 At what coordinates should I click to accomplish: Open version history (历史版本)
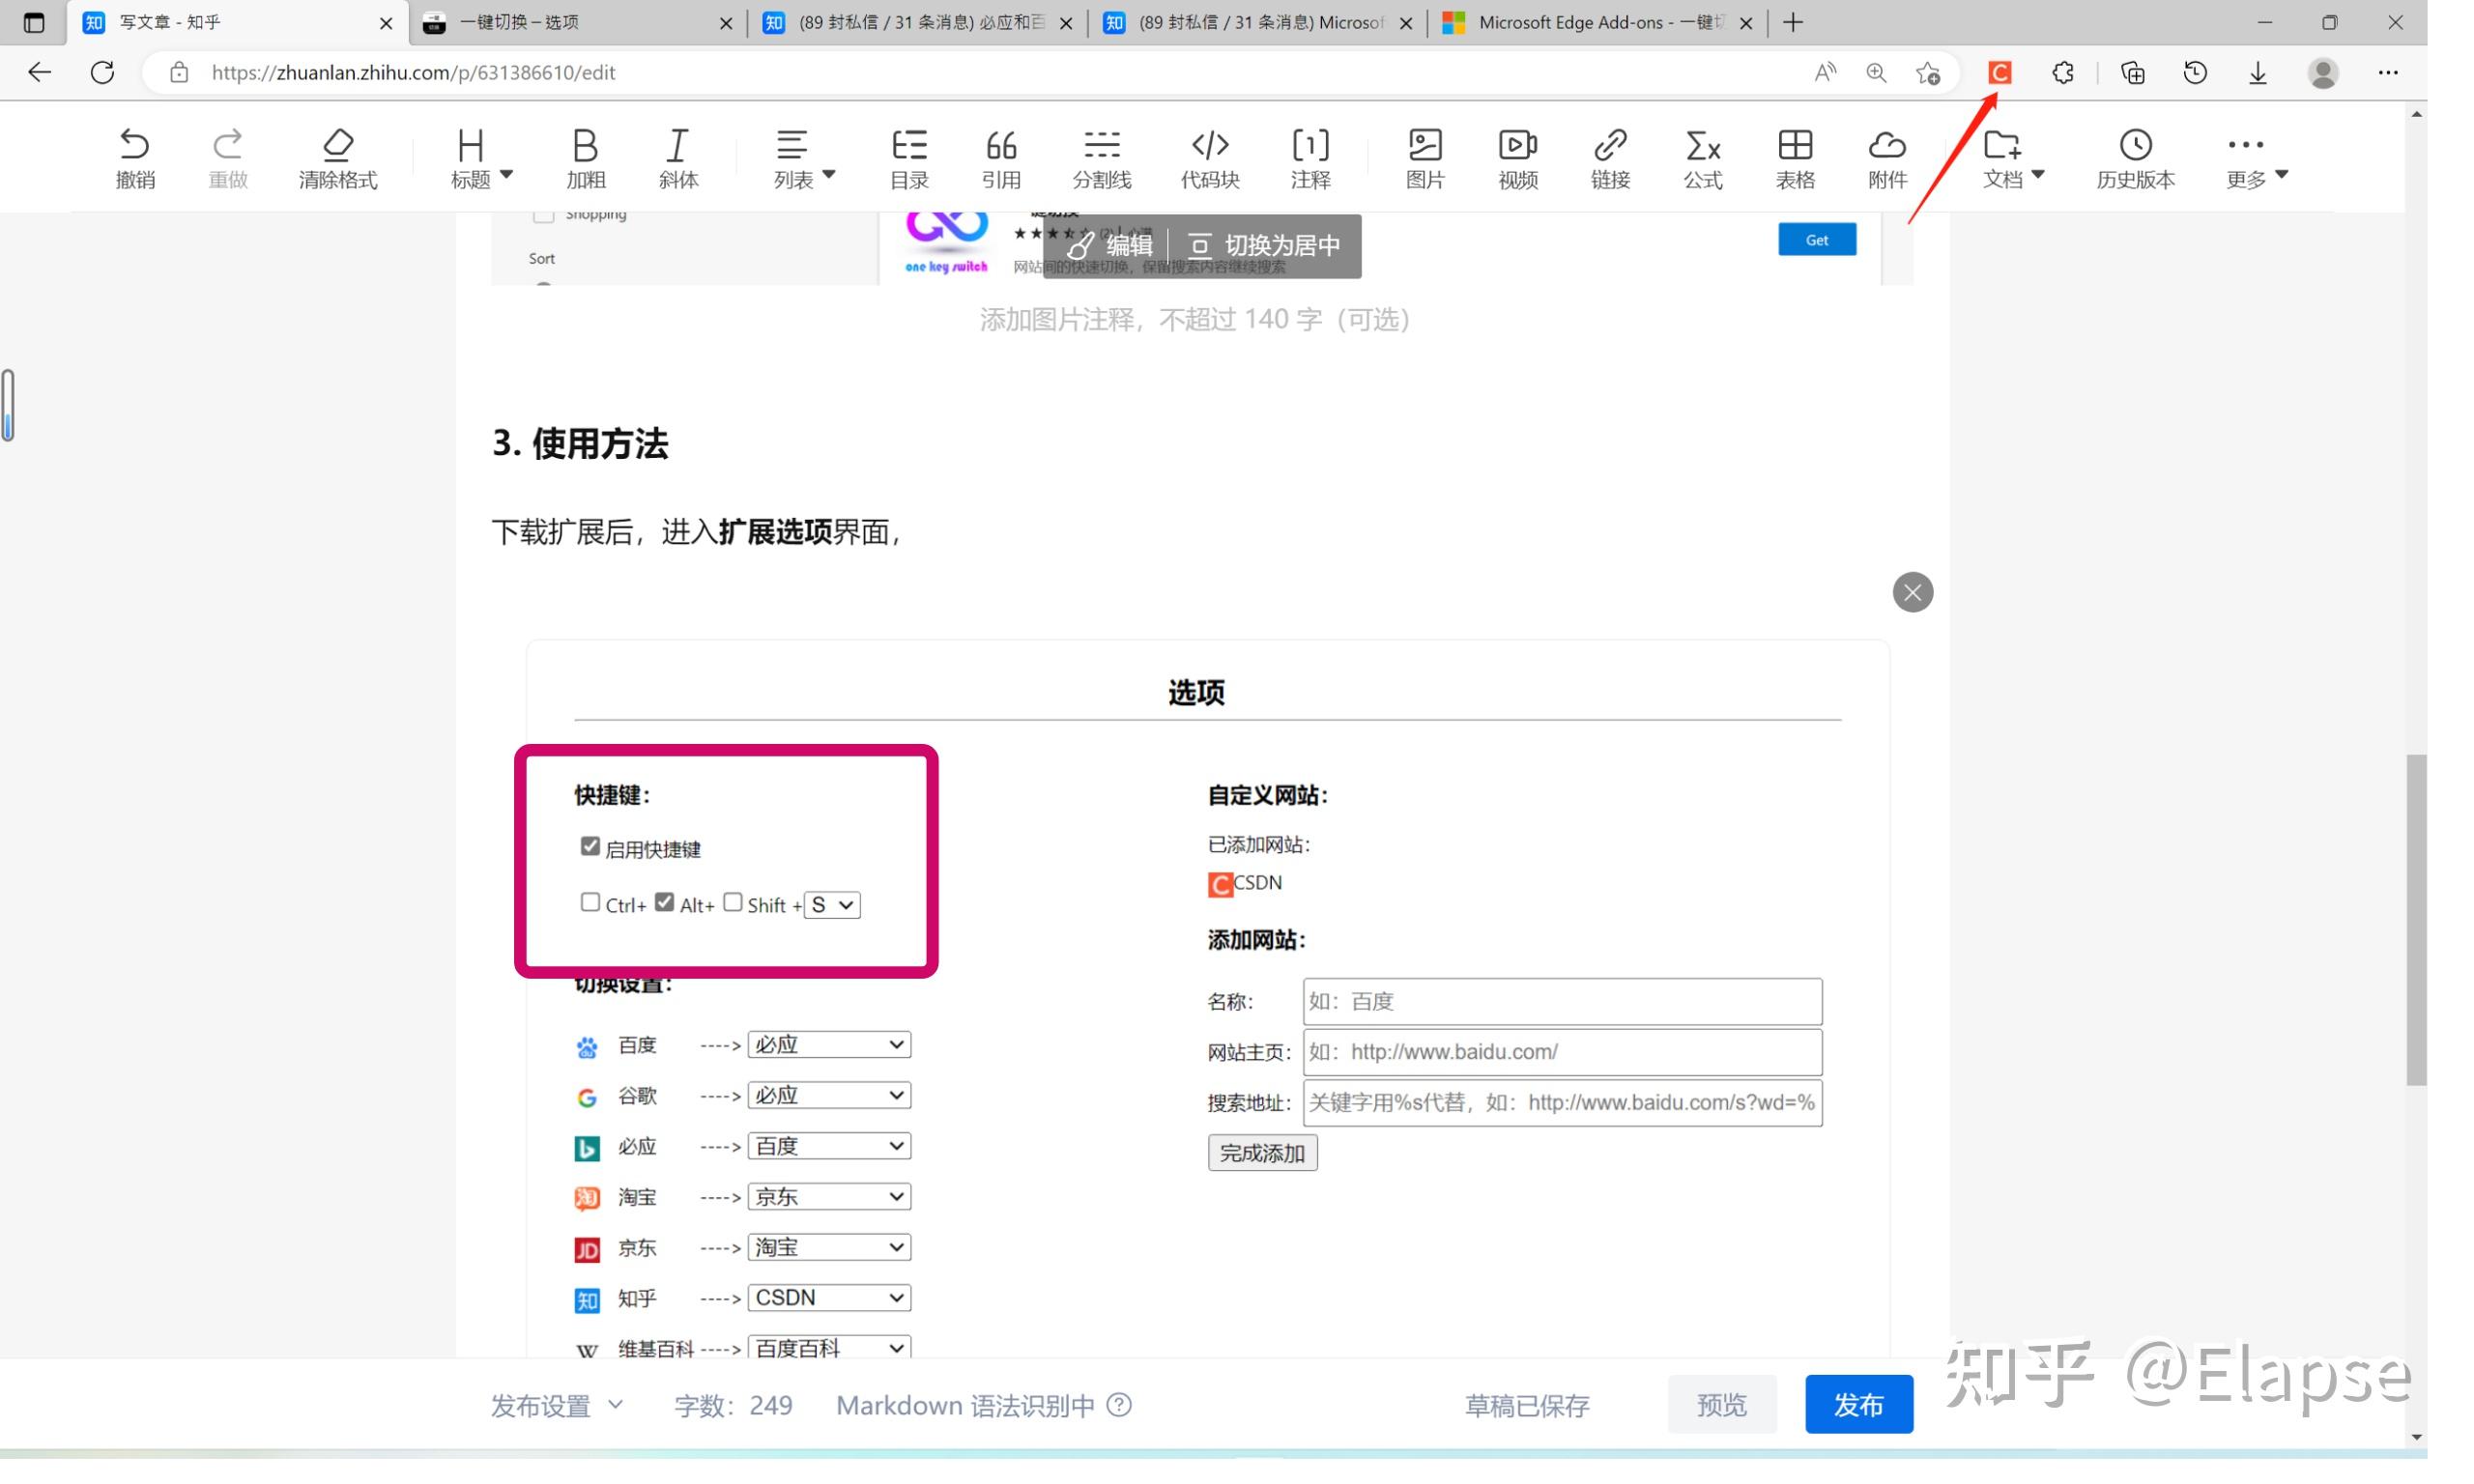[2135, 159]
